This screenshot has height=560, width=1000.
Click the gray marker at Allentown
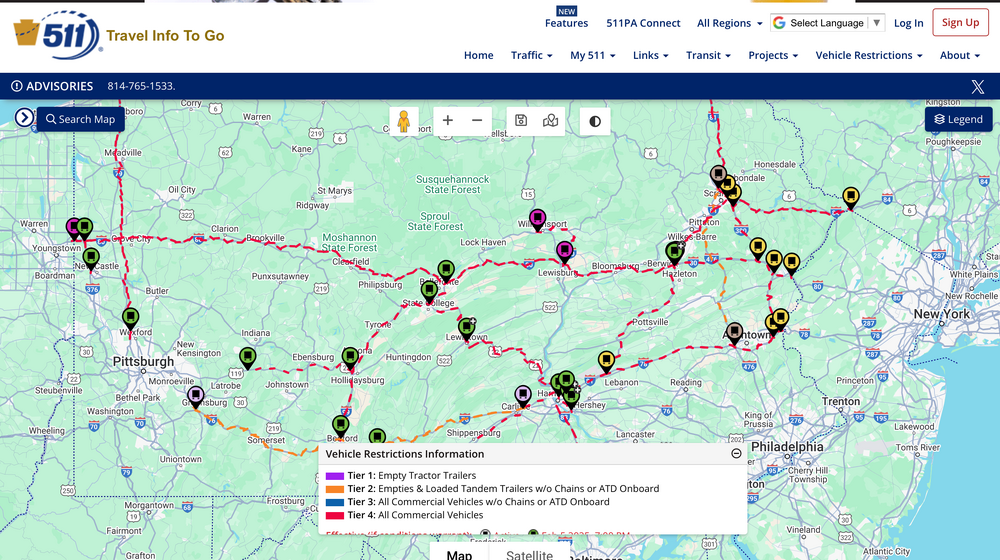pyautogui.click(x=734, y=332)
